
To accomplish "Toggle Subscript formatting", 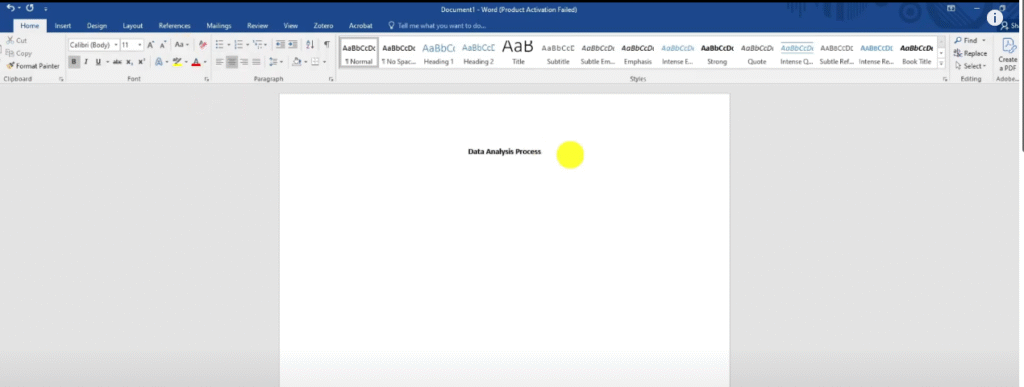I will [x=129, y=62].
